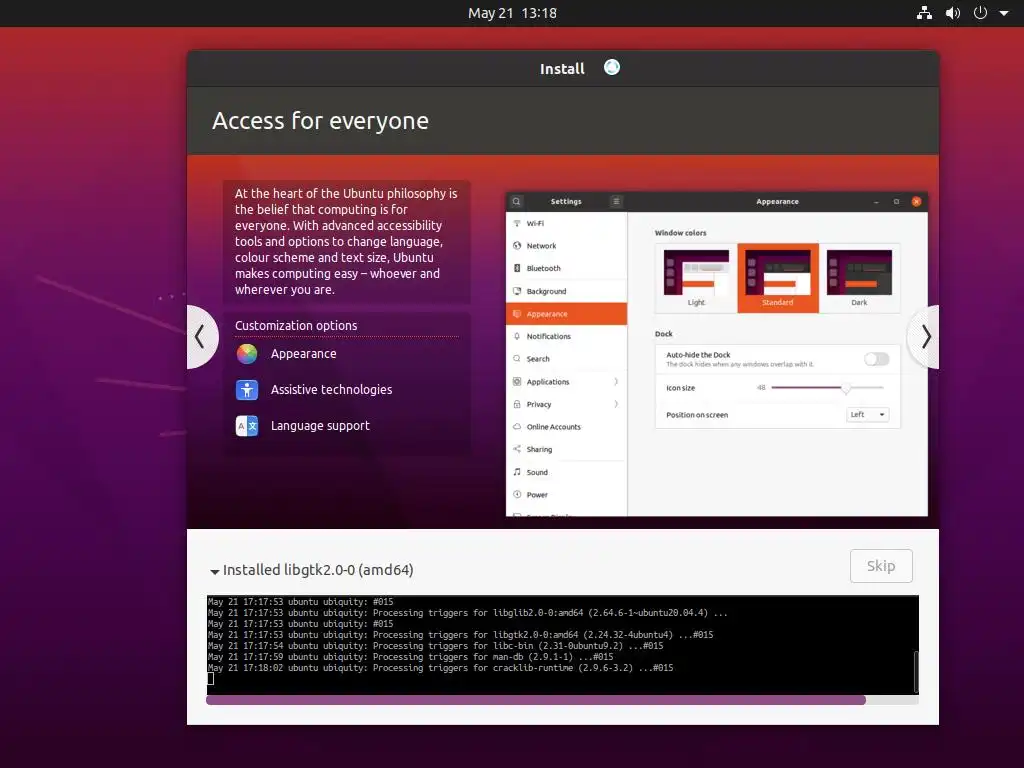Click the Search magnifier icon in sidebar

pos(517,359)
